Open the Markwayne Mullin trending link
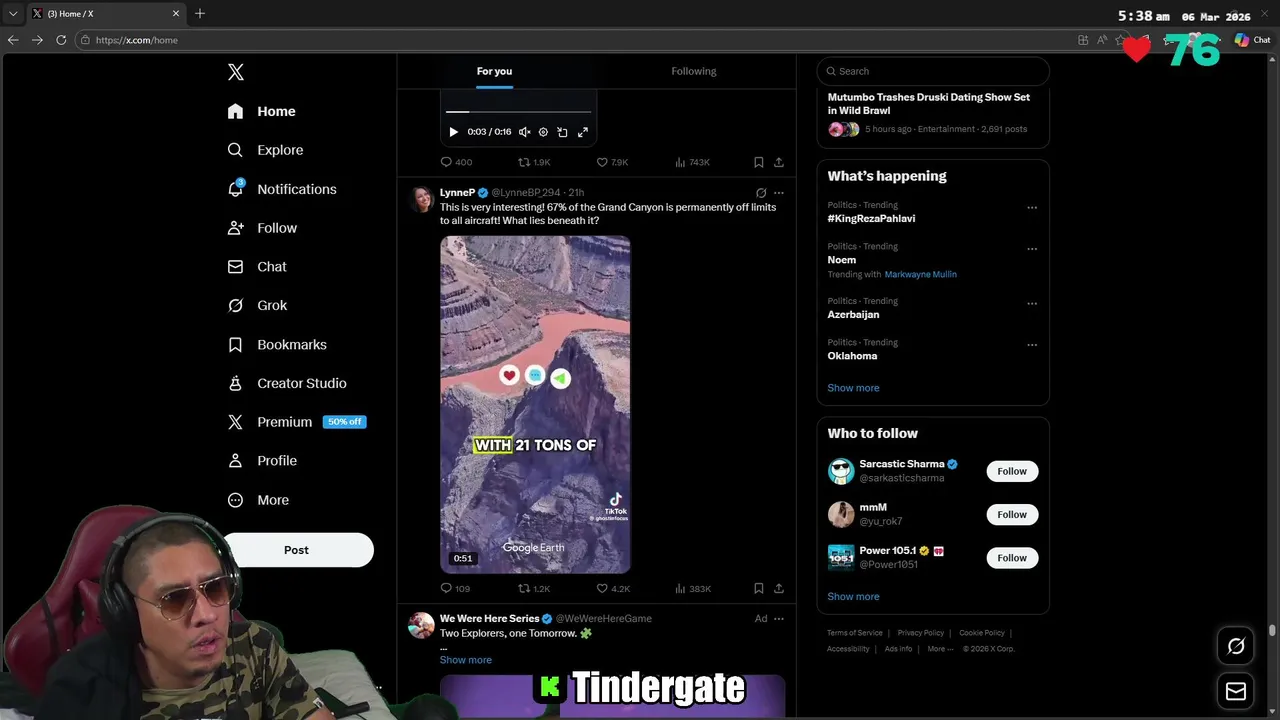 click(x=920, y=274)
